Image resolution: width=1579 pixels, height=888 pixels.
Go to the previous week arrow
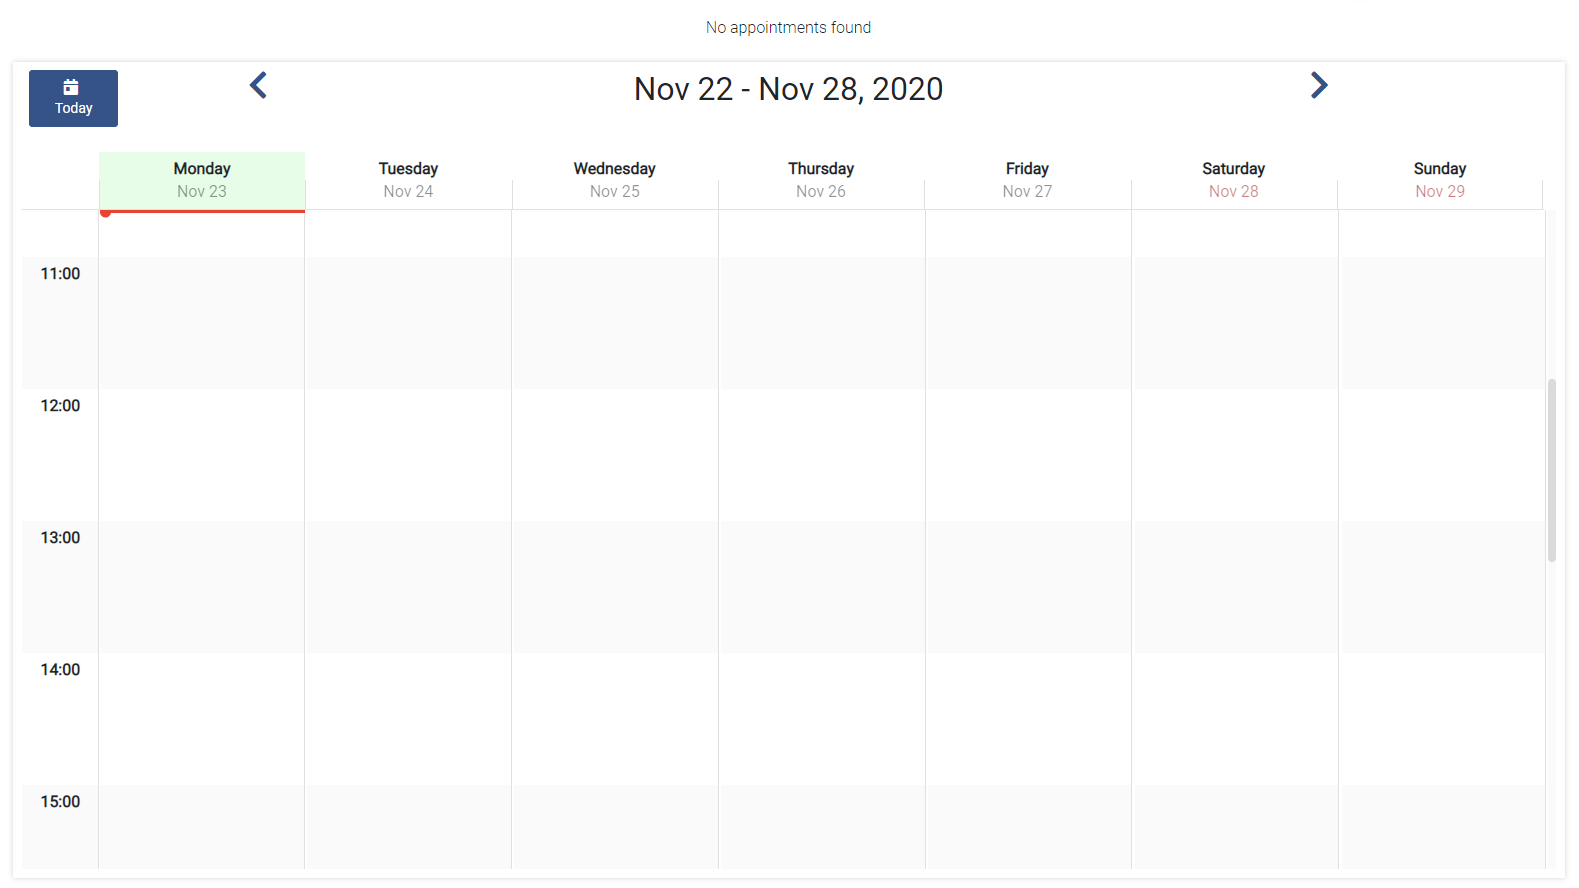coord(258,86)
